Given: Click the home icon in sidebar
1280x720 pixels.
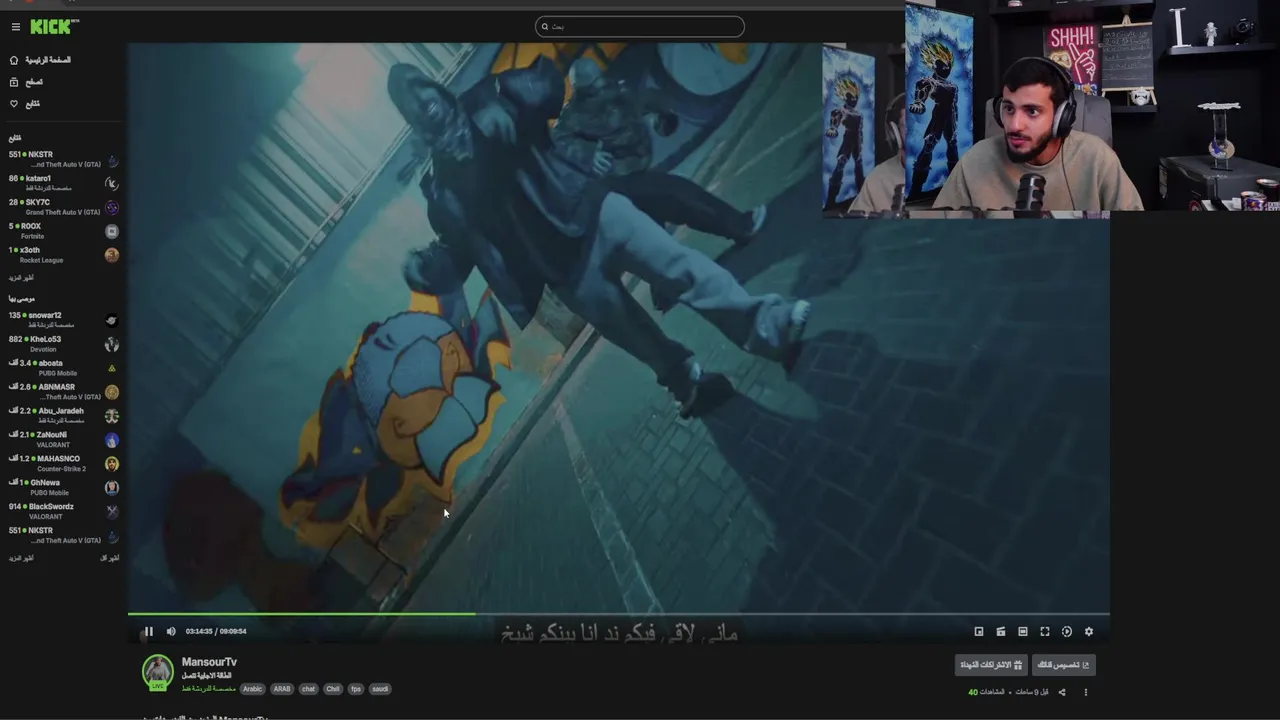Looking at the screenshot, I should (x=14, y=60).
